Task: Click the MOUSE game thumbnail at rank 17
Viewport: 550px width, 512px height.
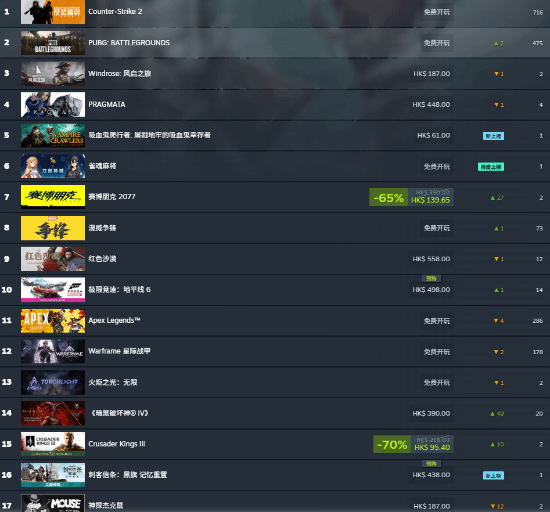Action: point(53,503)
